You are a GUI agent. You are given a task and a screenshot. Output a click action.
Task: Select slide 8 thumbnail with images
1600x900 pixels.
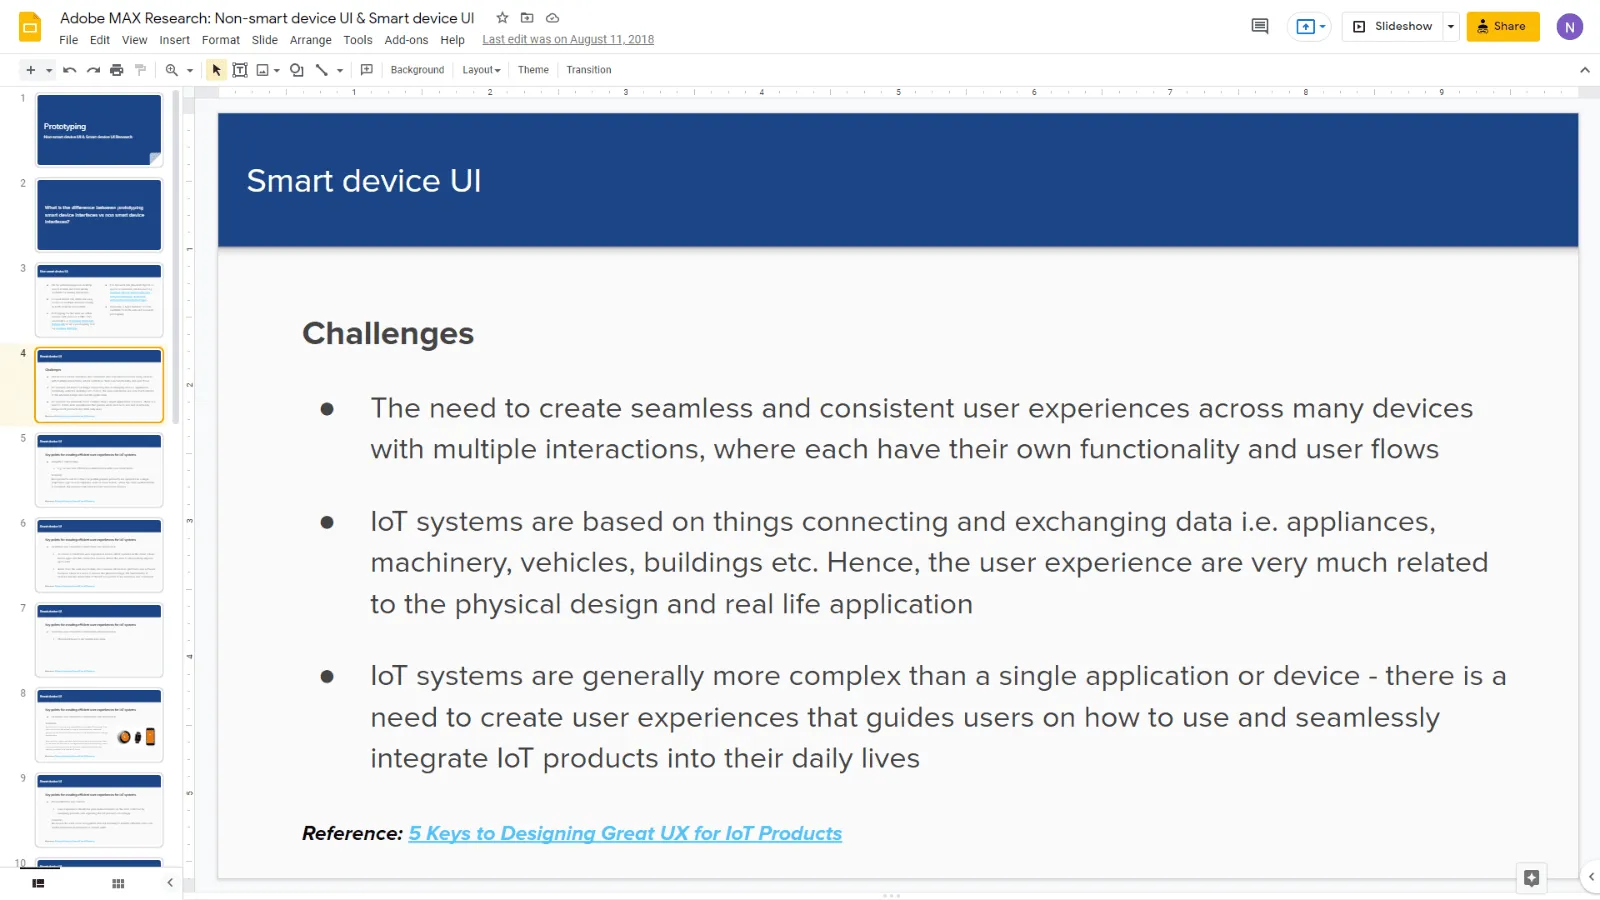[x=99, y=725]
